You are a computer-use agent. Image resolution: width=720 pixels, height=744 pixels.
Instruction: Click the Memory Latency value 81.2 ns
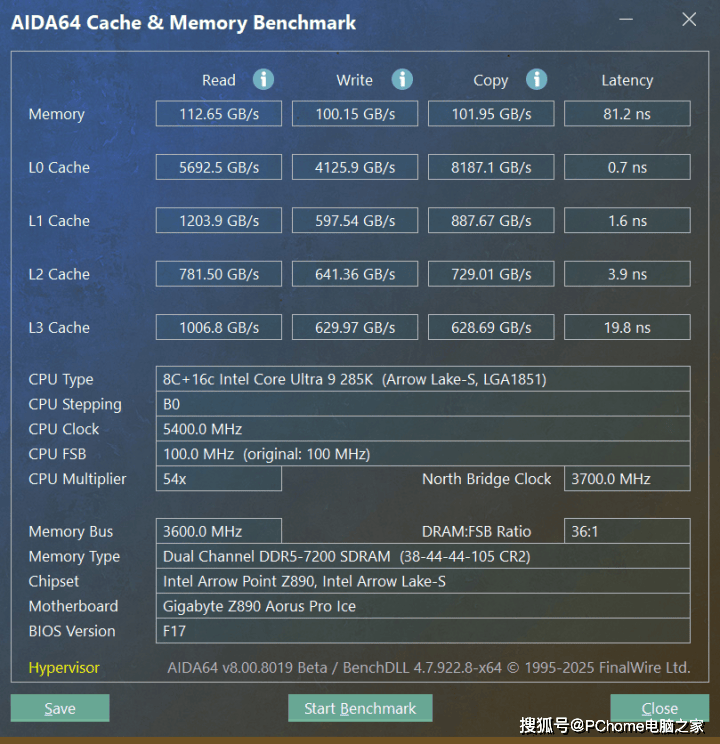(x=627, y=114)
